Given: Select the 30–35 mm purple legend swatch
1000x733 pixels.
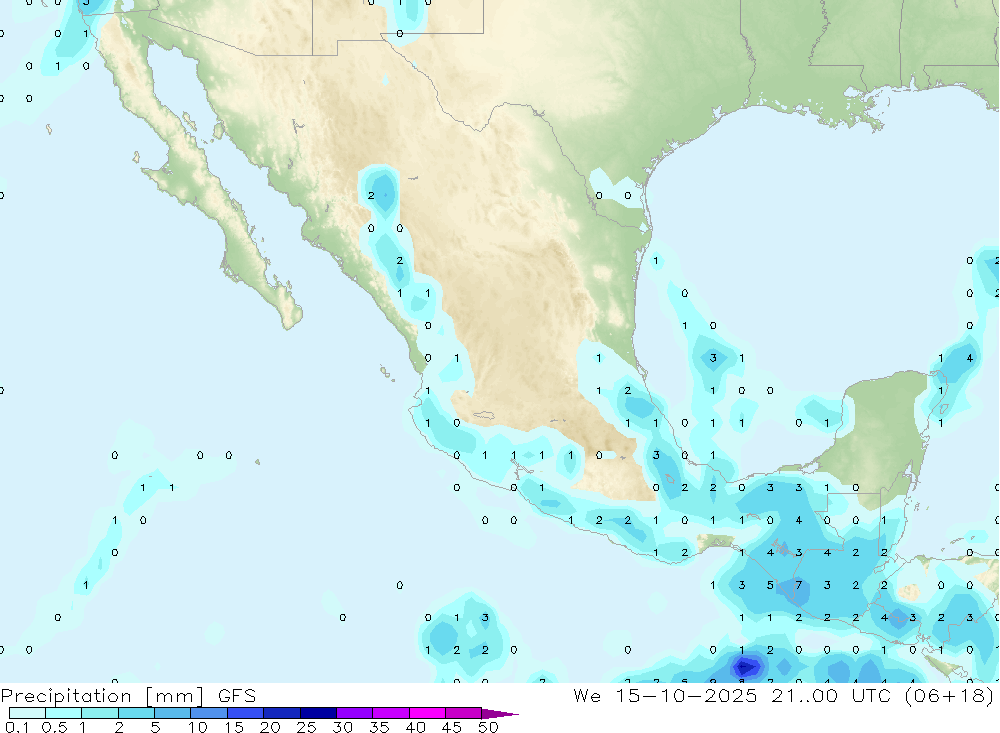Looking at the screenshot, I should click(x=355, y=713).
